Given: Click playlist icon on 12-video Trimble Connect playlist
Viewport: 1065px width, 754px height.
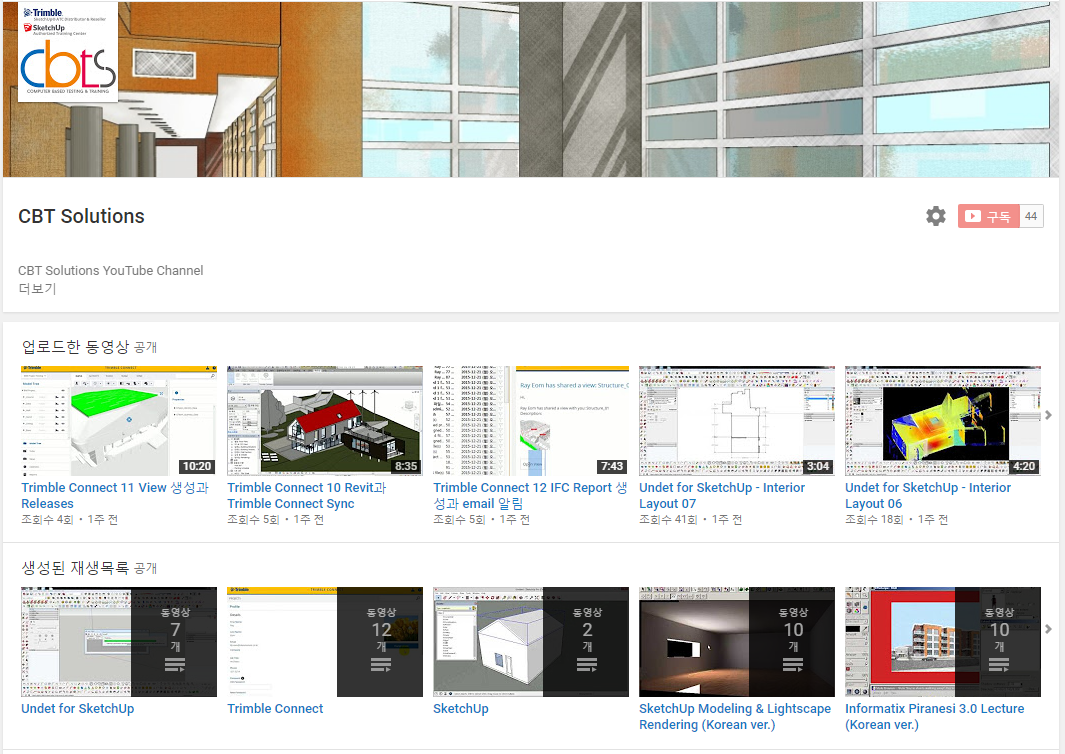Looking at the screenshot, I should point(381,665).
